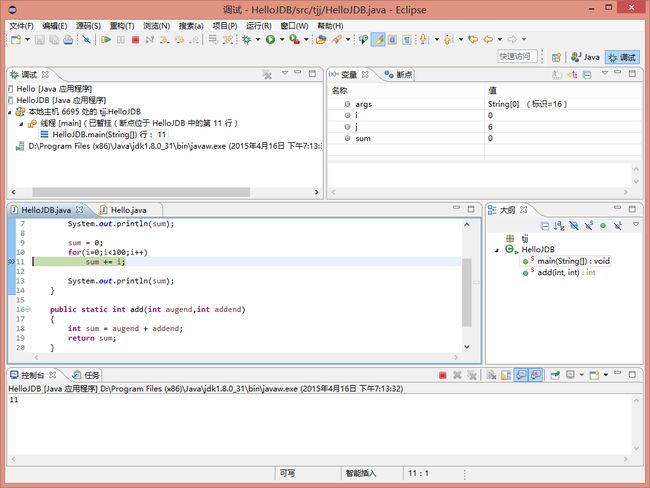Toggle Hide Fields in the Outline
This screenshot has width=650, height=488.
(574, 226)
